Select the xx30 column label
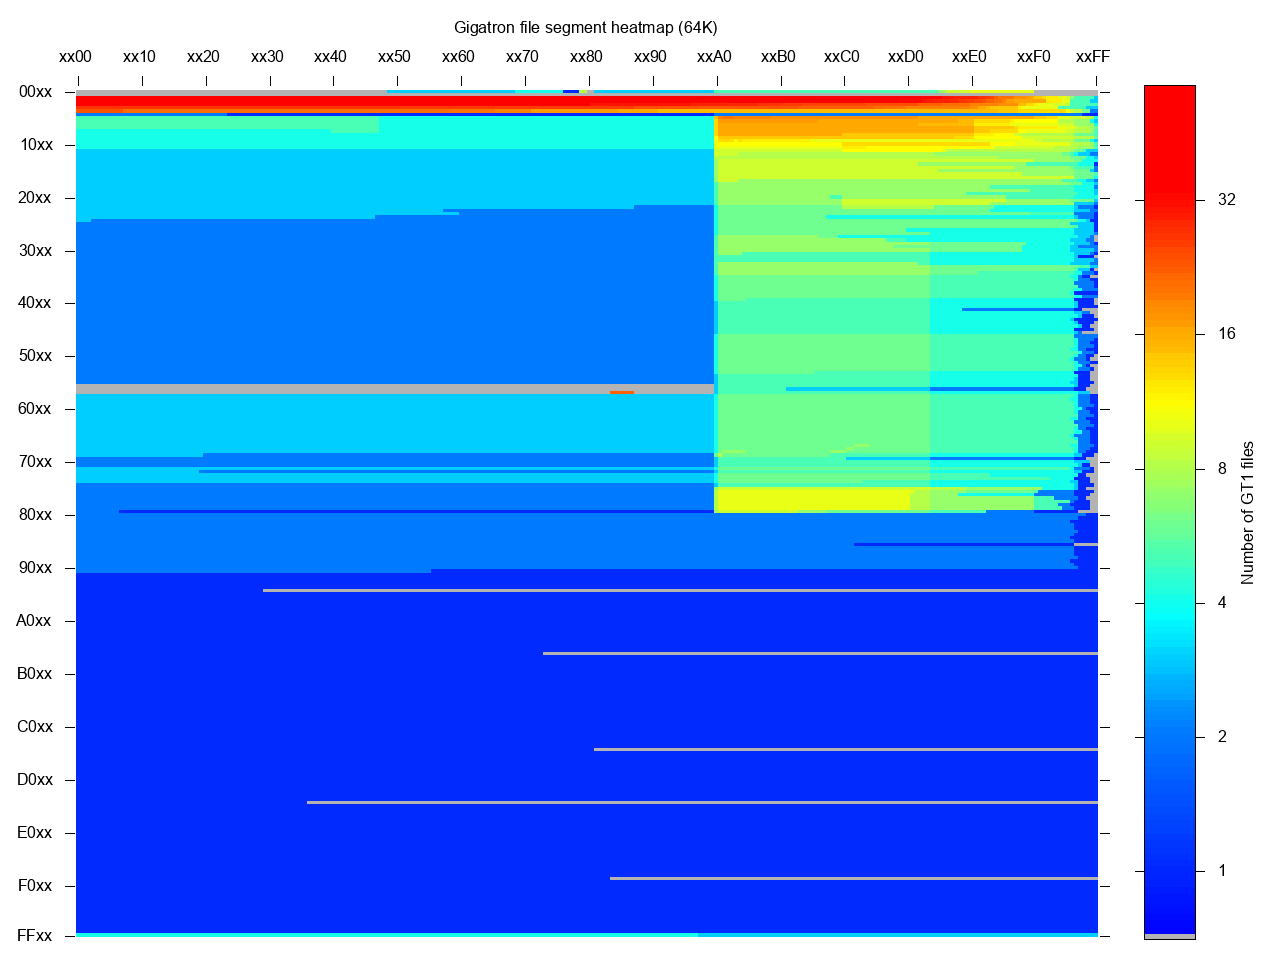1280x960 pixels. [x=267, y=57]
